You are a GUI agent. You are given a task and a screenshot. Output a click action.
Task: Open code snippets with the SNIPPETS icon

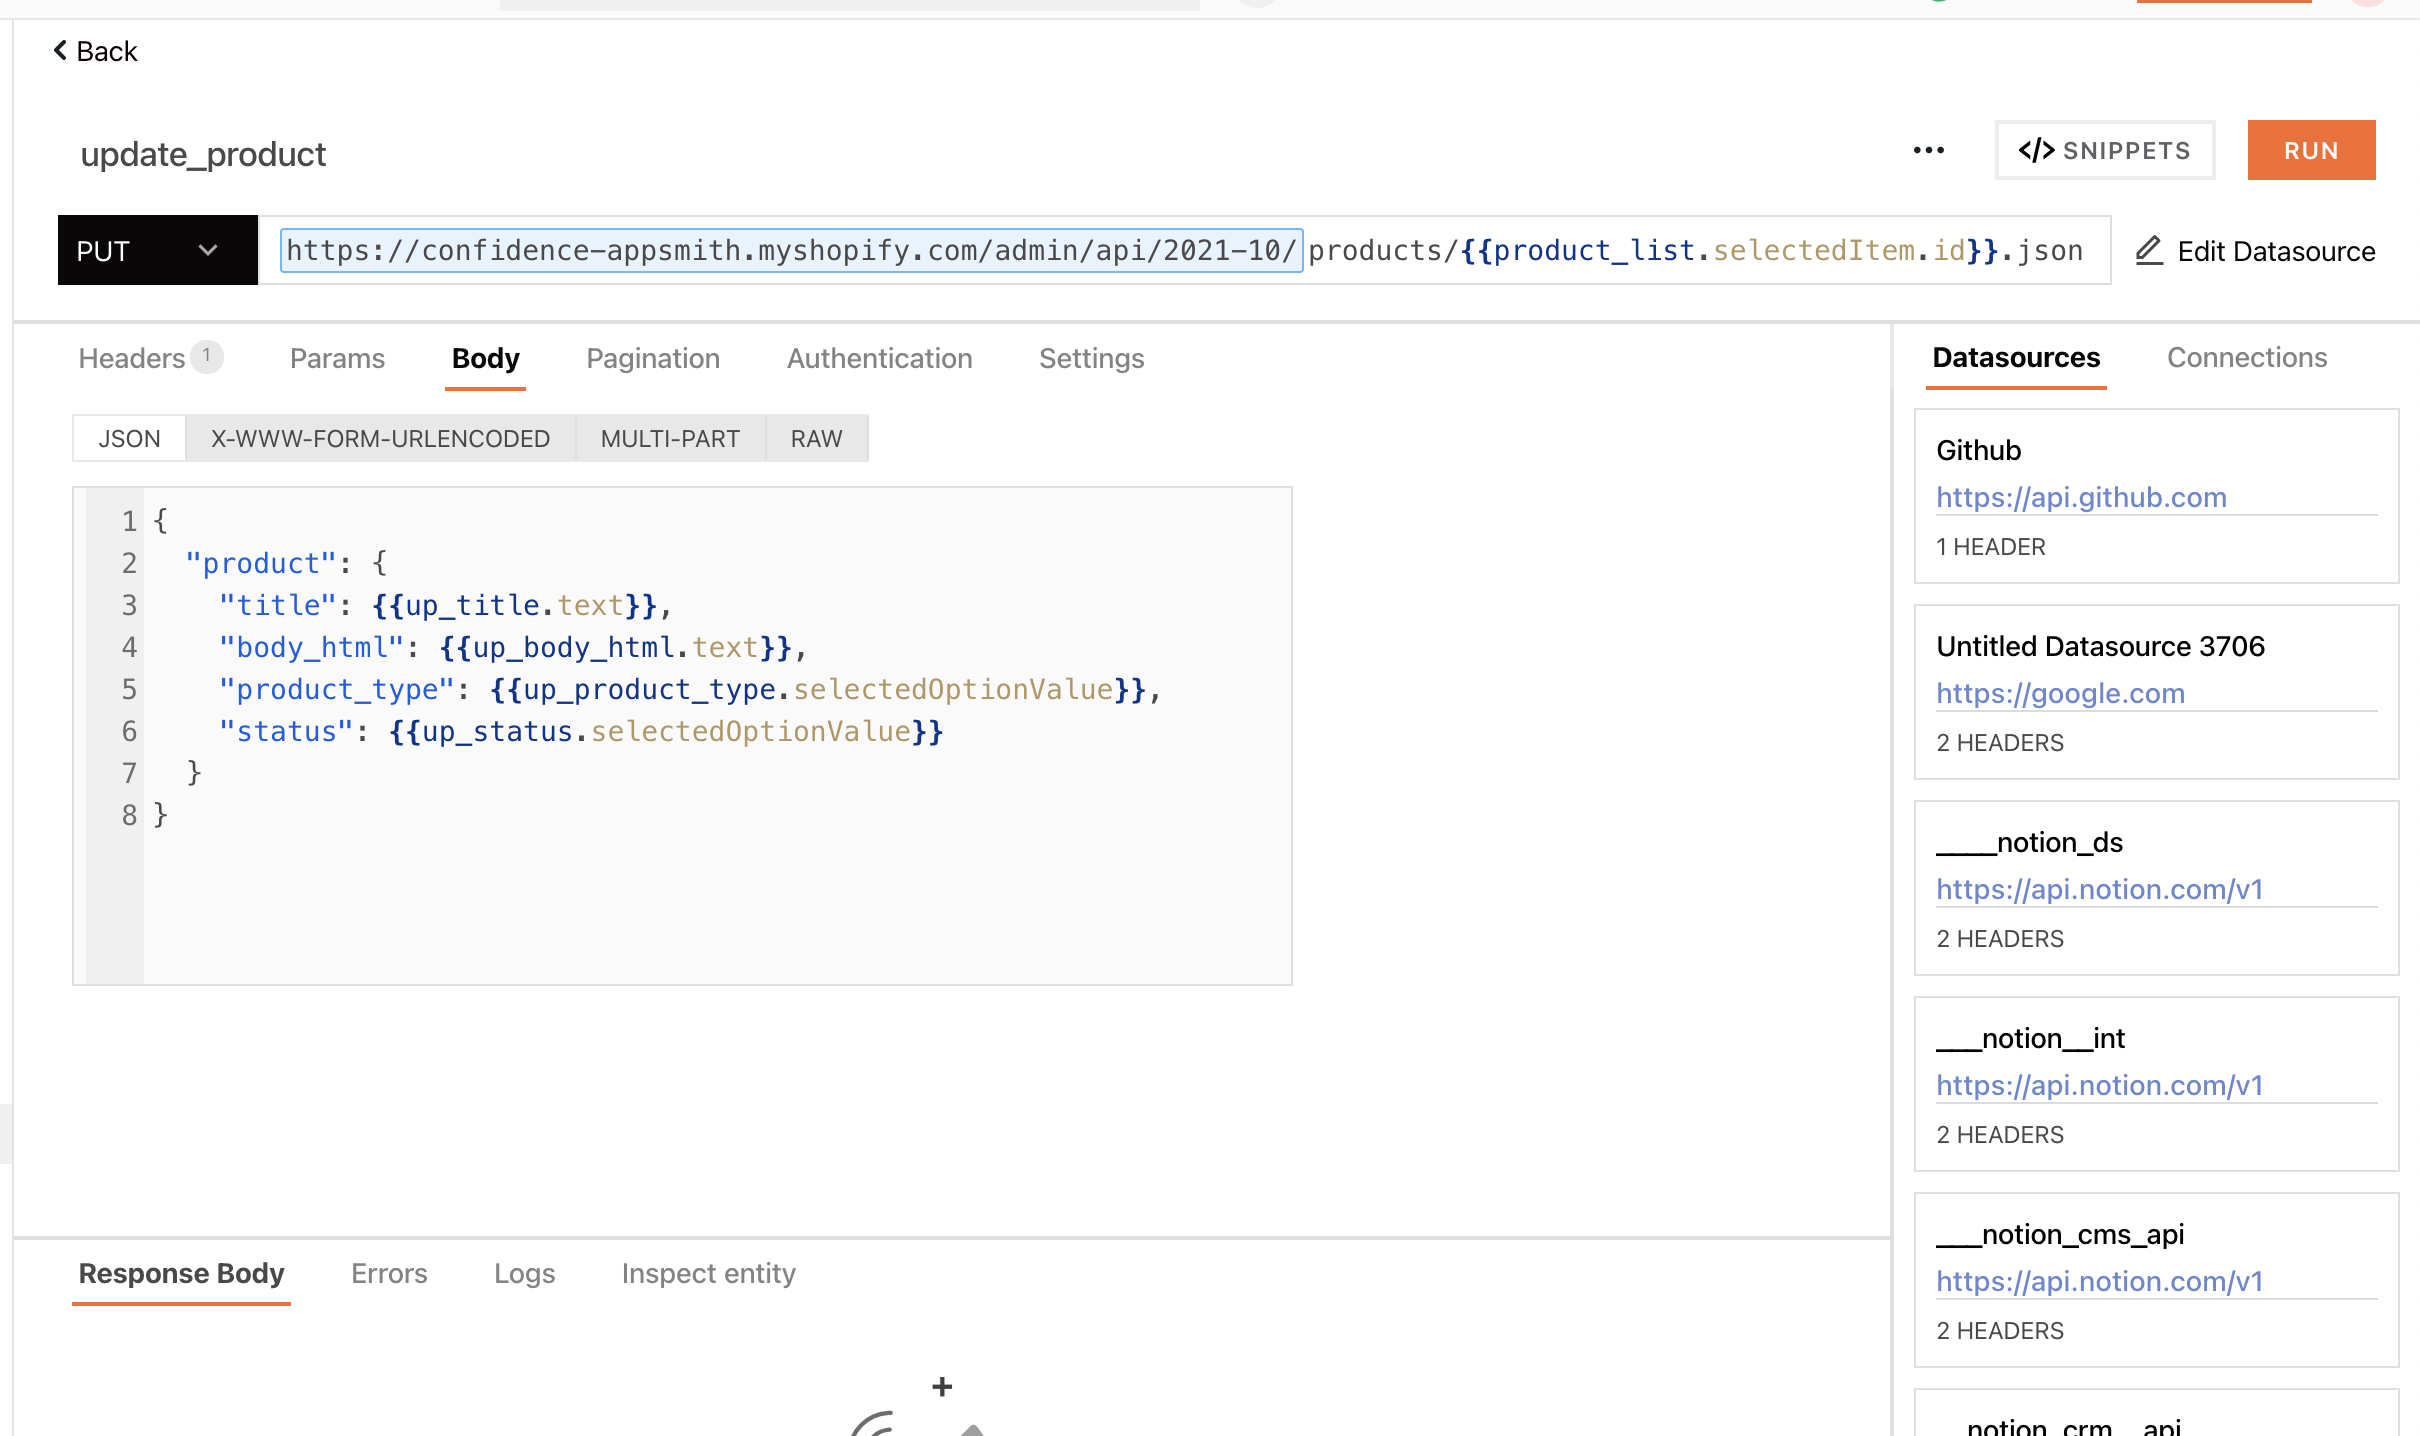tap(2037, 150)
